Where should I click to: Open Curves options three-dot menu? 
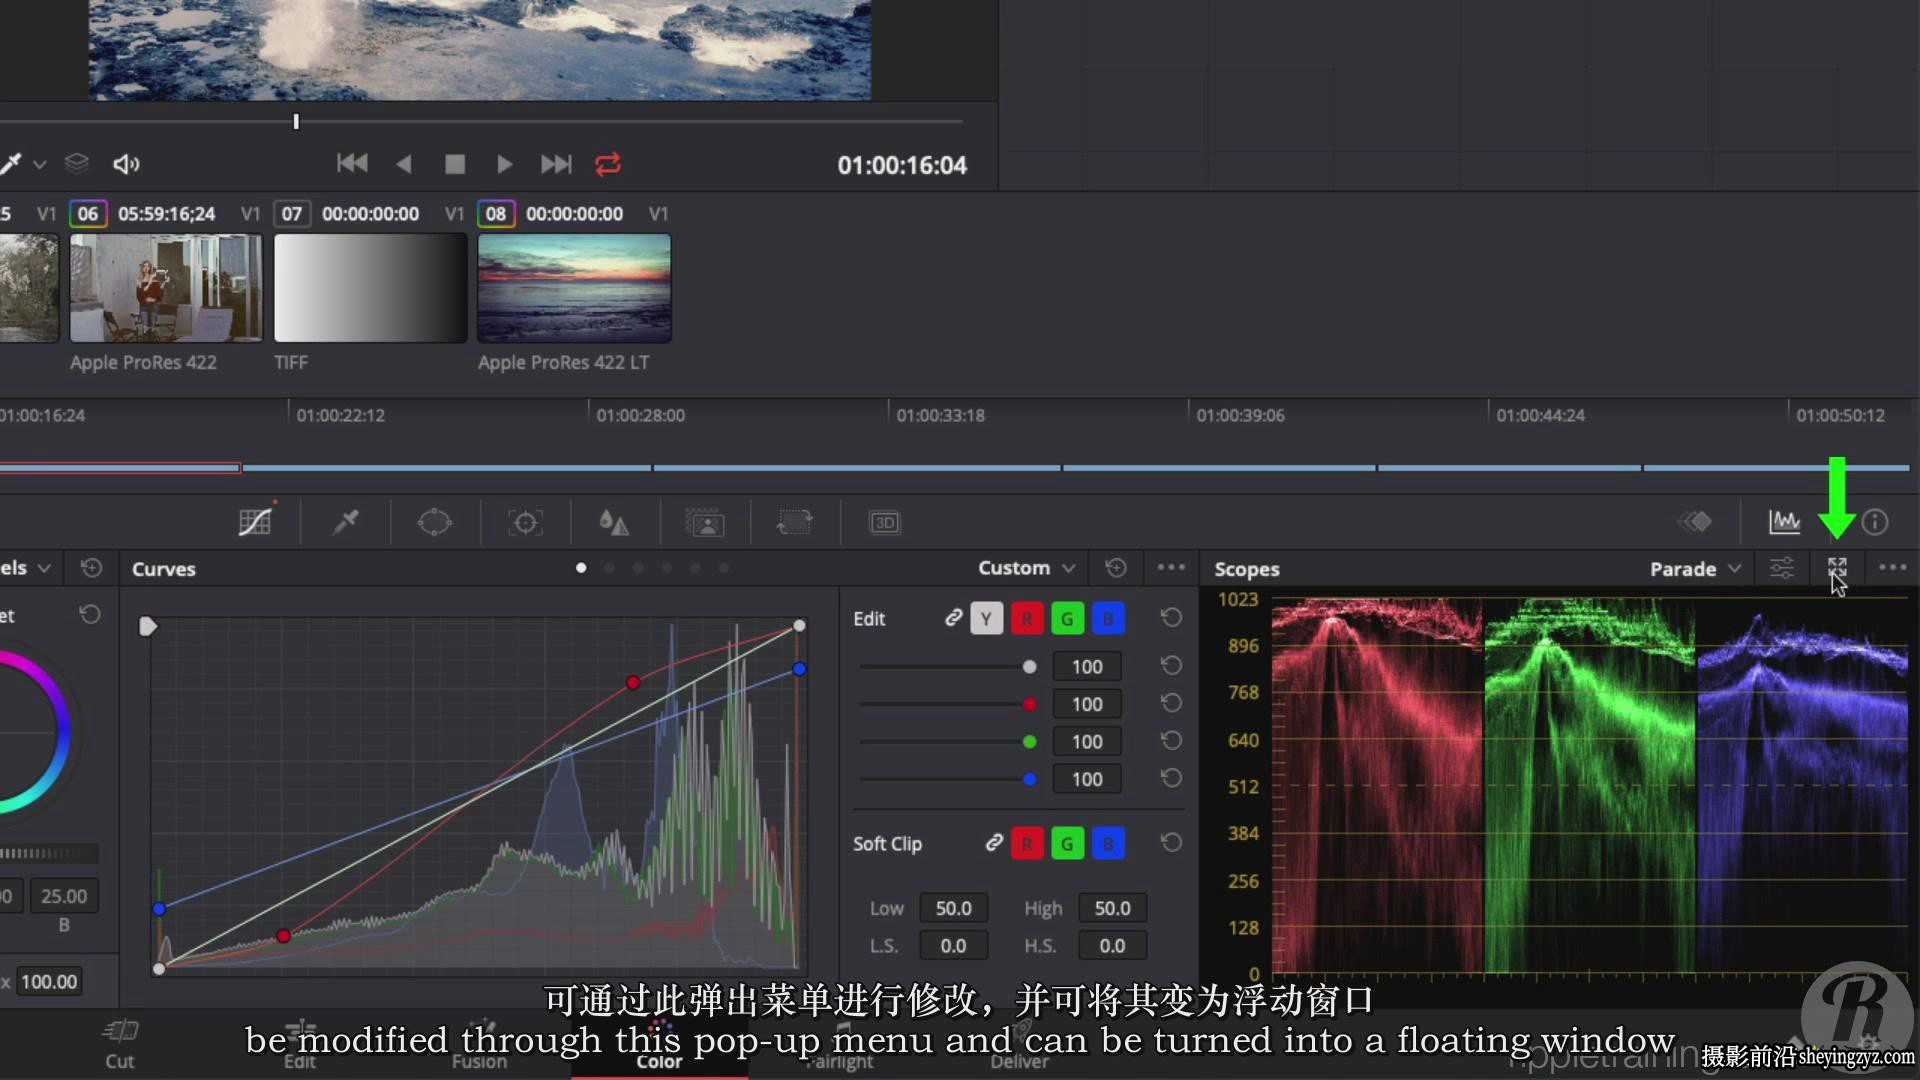pyautogui.click(x=1171, y=568)
